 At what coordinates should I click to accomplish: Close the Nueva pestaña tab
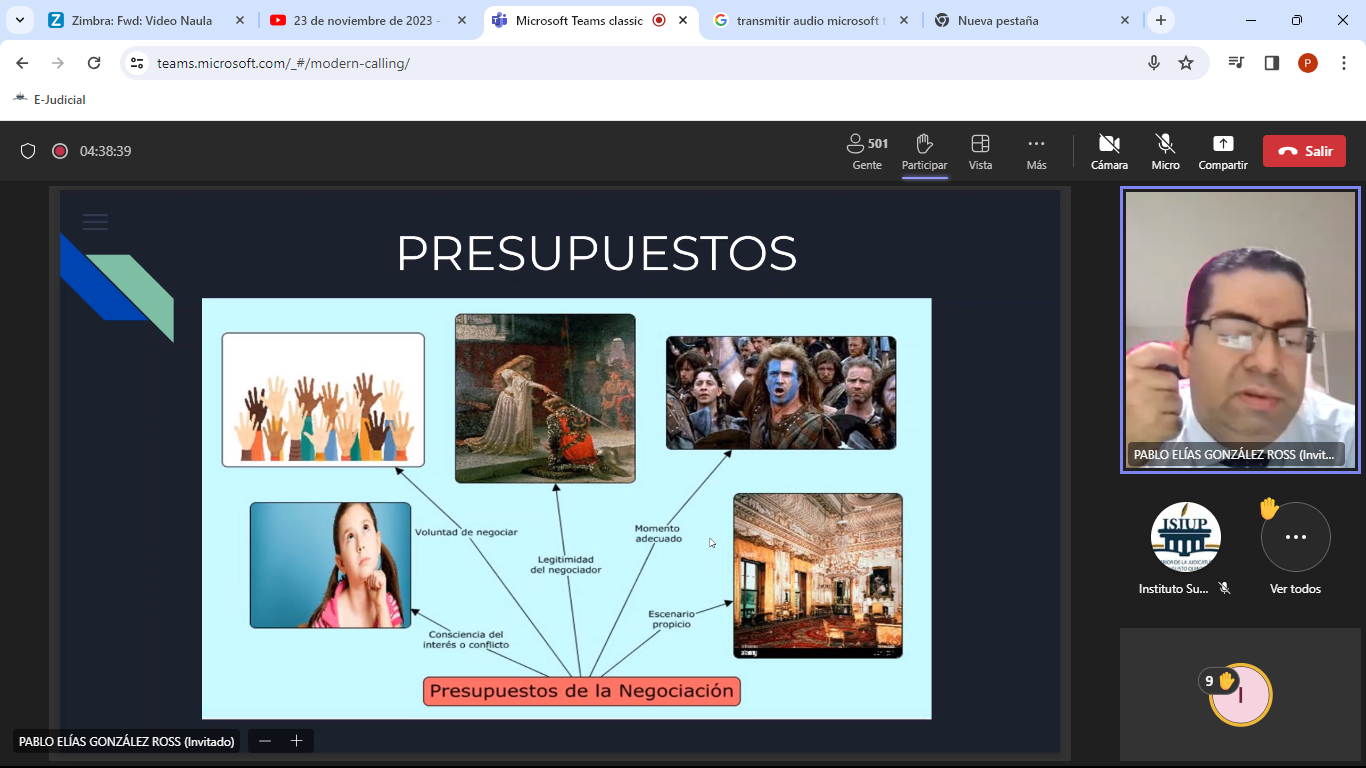tap(1125, 20)
